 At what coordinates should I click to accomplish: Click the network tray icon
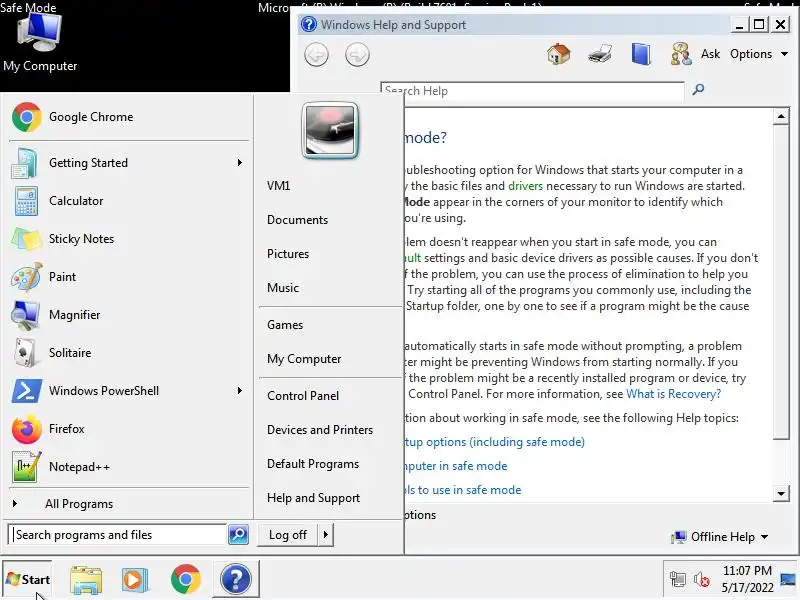tap(678, 580)
